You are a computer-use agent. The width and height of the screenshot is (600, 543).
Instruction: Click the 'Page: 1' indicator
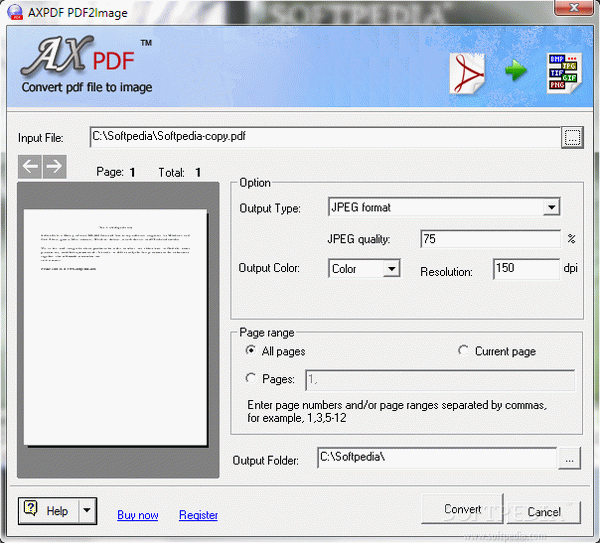[116, 172]
